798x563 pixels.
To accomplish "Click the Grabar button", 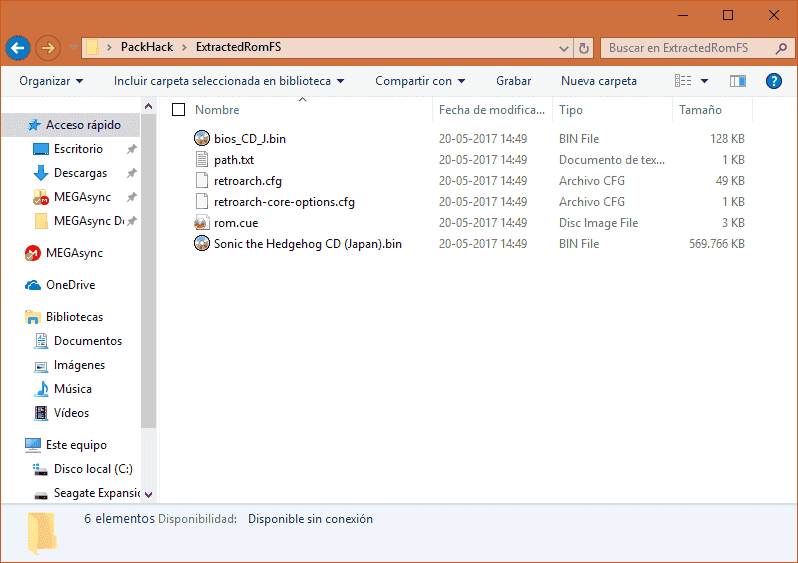I will [x=514, y=81].
